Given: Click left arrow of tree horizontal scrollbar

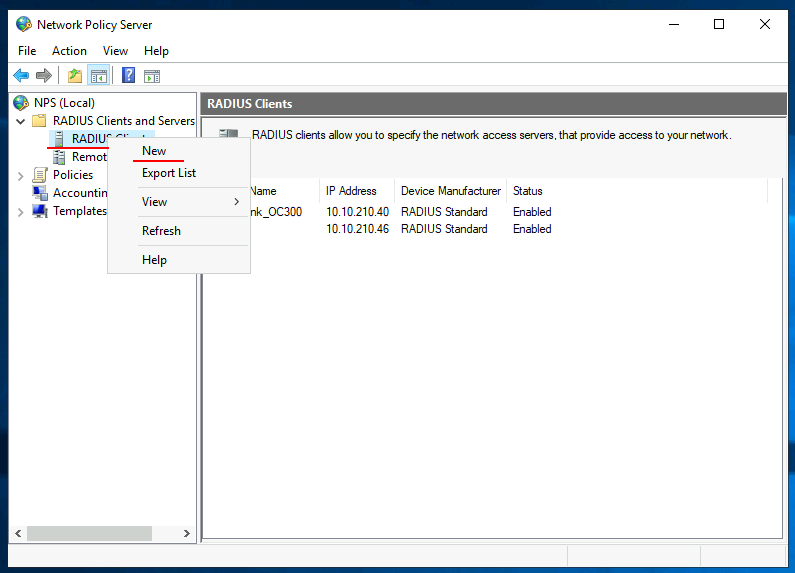Looking at the screenshot, I should coord(18,533).
